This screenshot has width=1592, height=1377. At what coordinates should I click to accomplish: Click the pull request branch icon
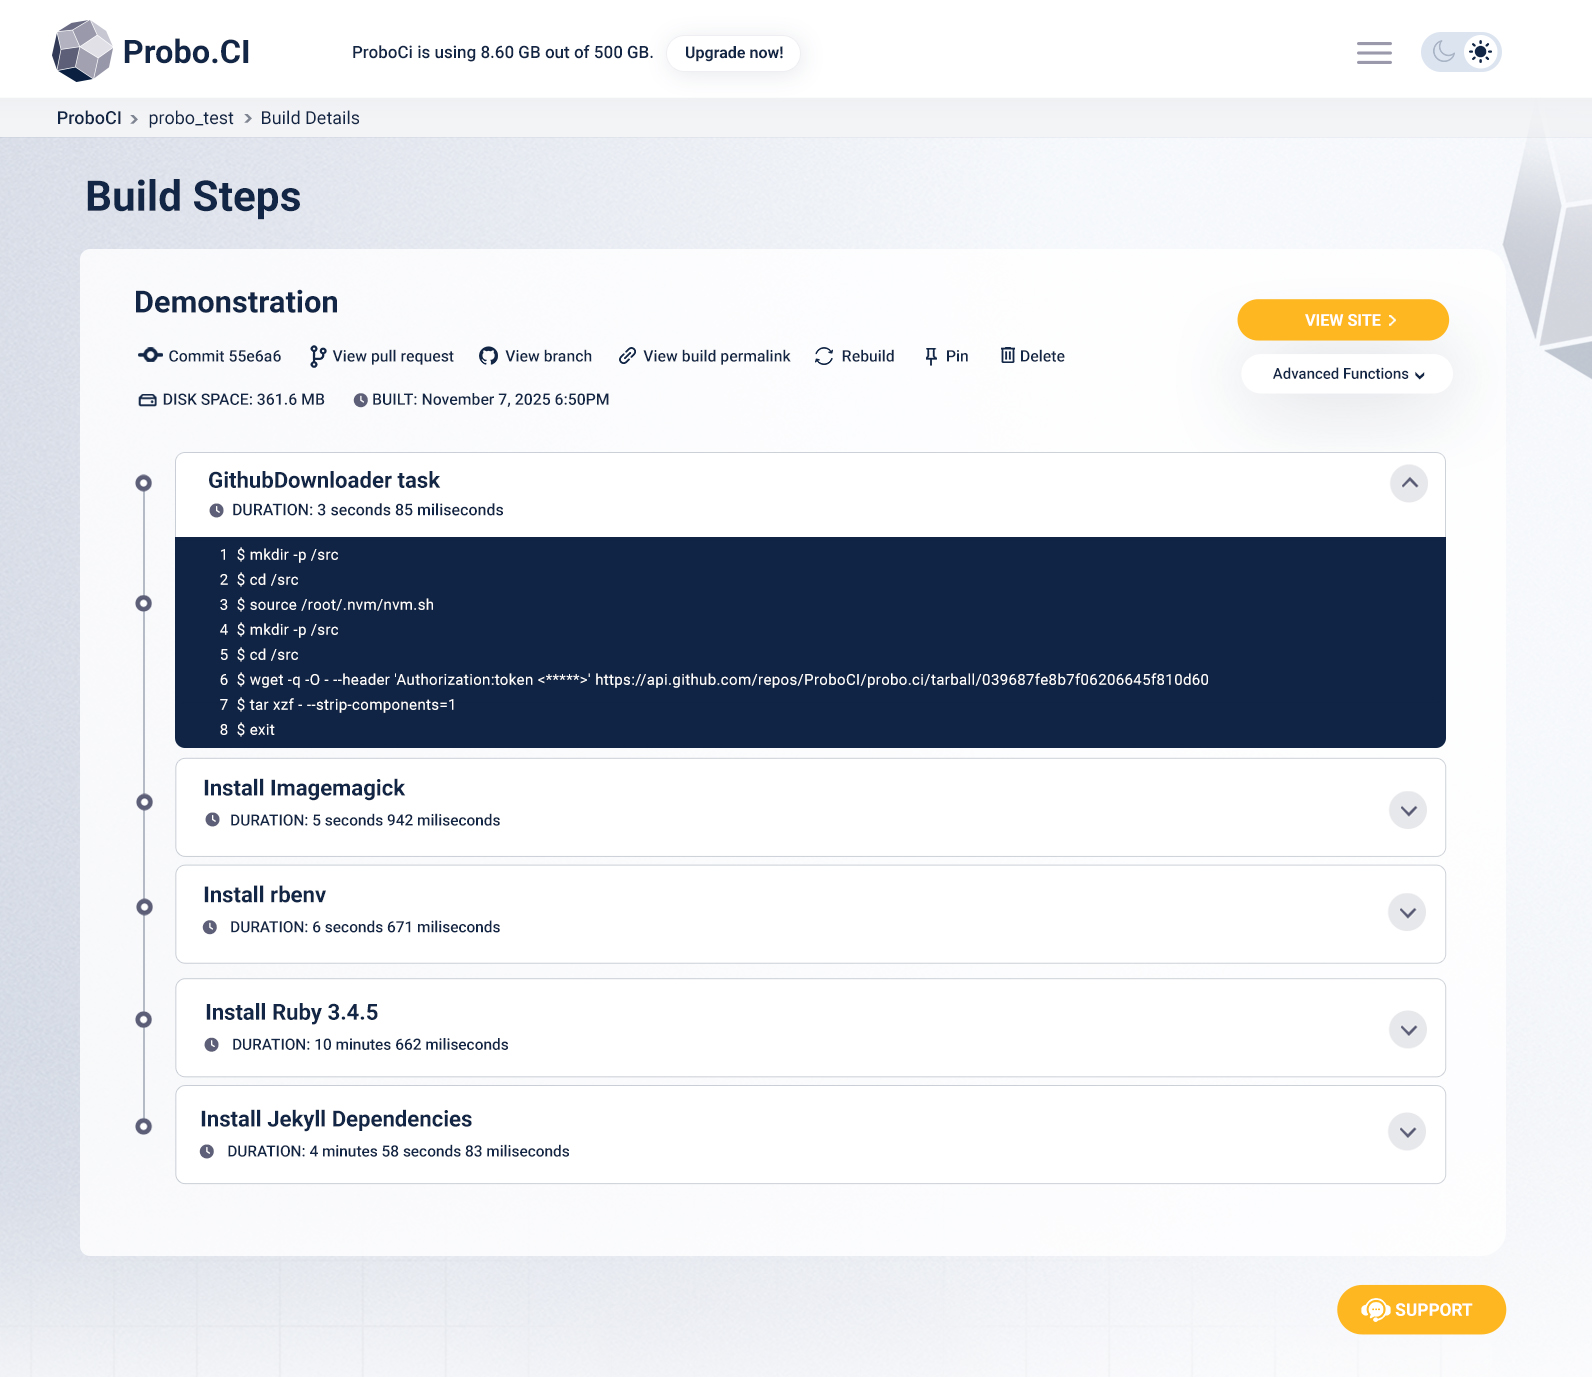click(x=318, y=356)
